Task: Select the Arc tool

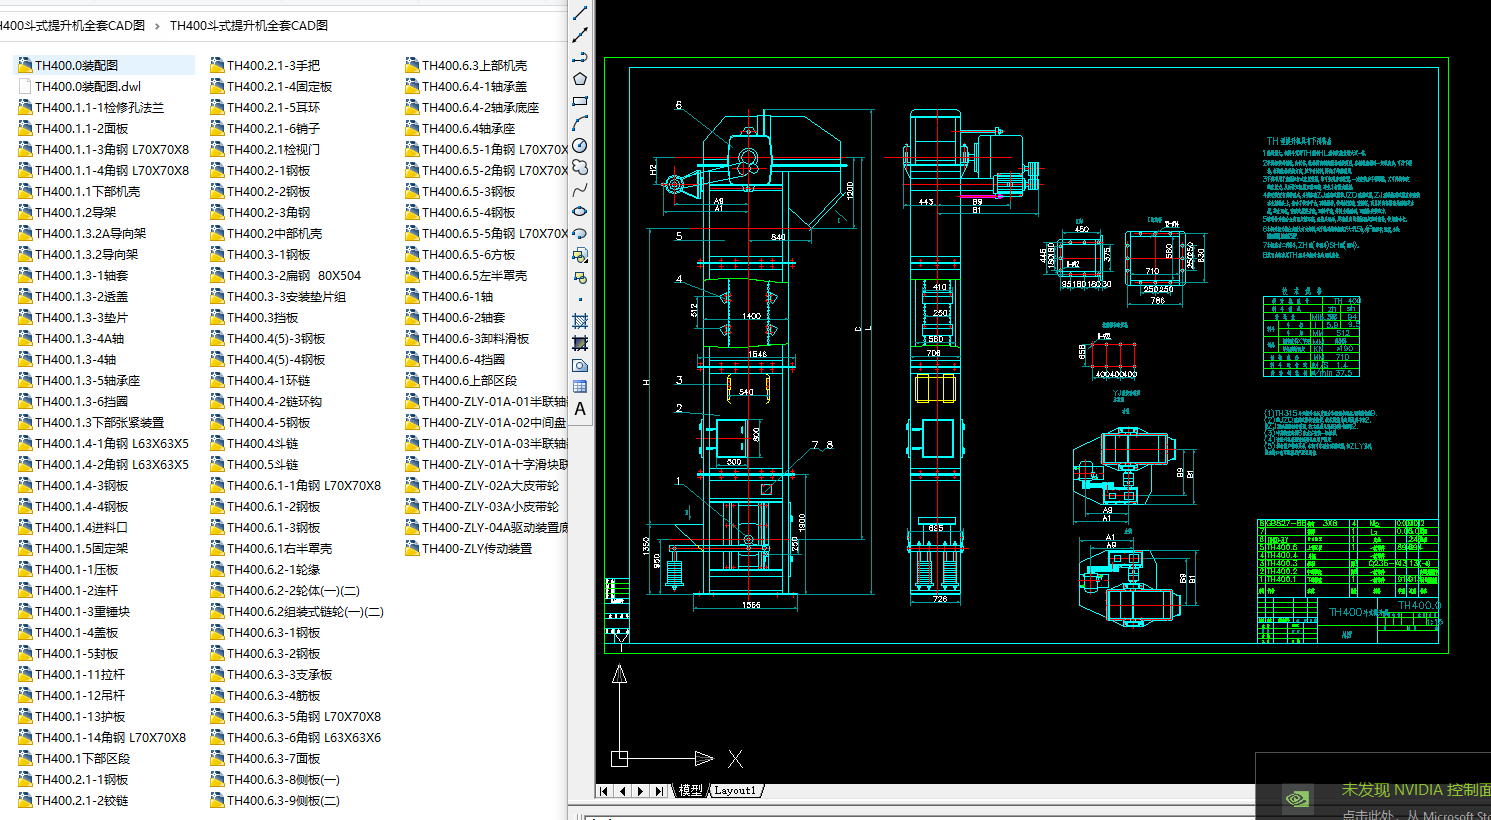Action: (x=581, y=123)
